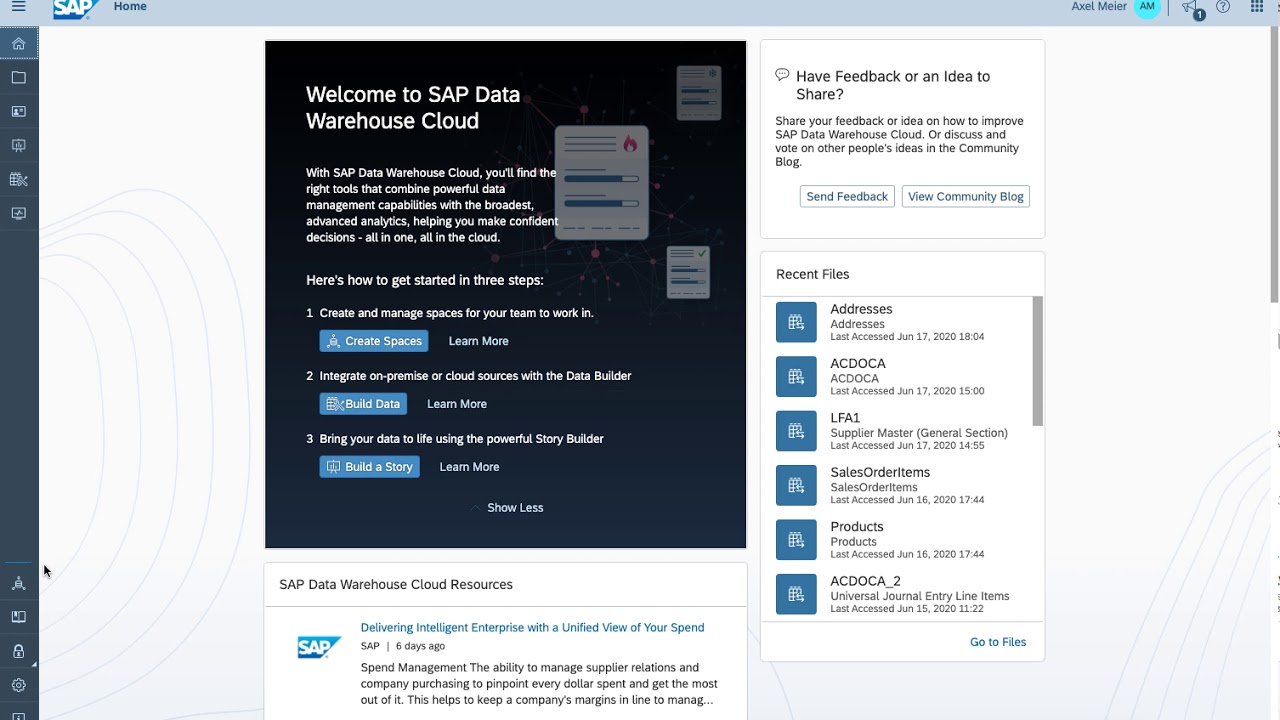Image resolution: width=1280 pixels, height=720 pixels.
Task: Click the Products file icon
Action: coord(796,539)
